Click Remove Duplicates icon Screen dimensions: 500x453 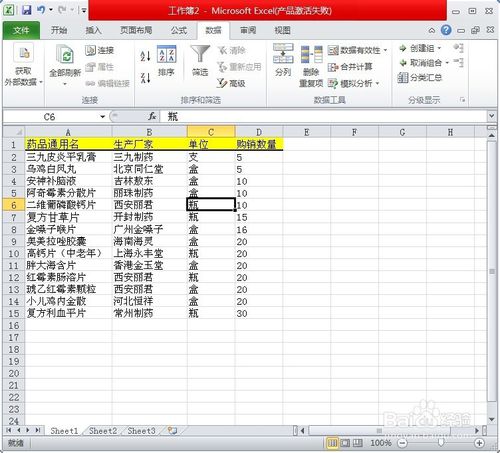[311, 54]
